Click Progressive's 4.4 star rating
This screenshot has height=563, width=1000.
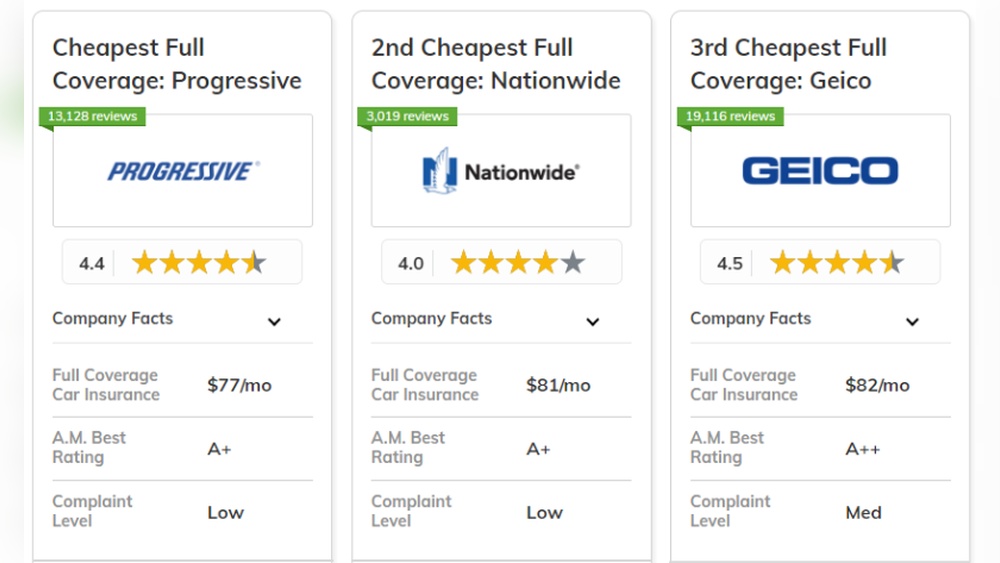pyautogui.click(x=182, y=262)
